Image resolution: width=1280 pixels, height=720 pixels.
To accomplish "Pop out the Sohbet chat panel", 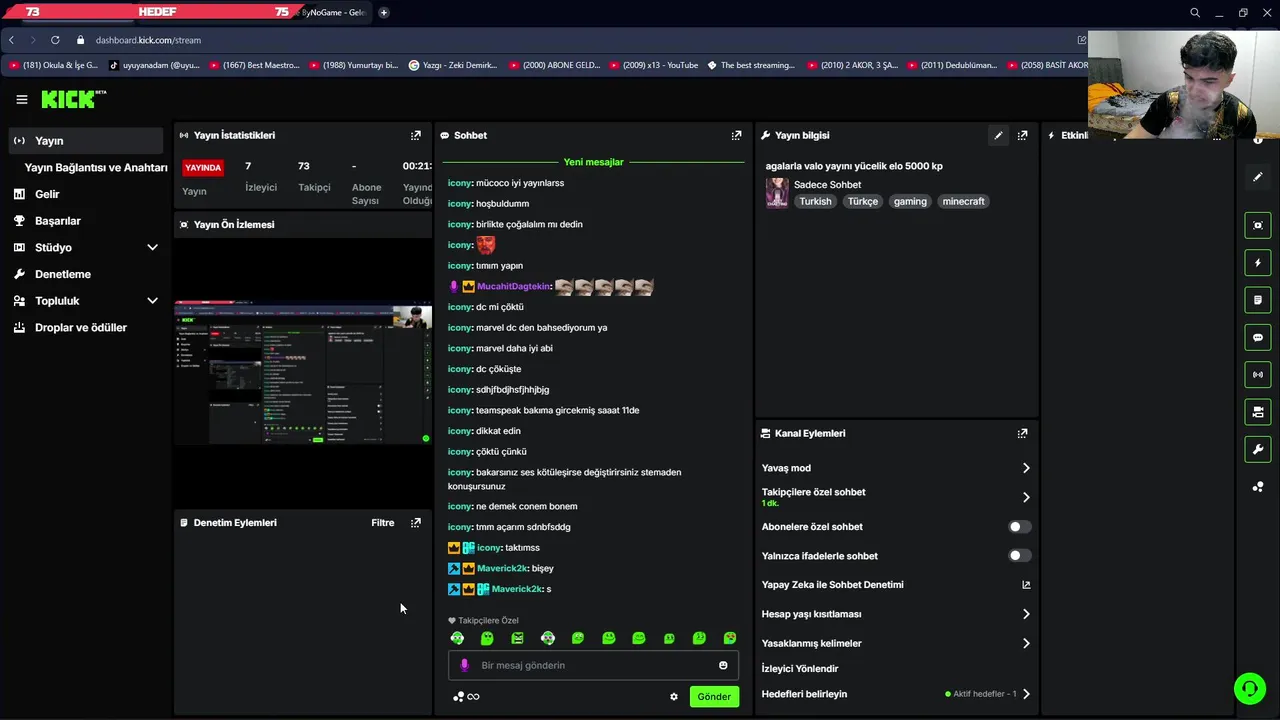I will [x=736, y=135].
